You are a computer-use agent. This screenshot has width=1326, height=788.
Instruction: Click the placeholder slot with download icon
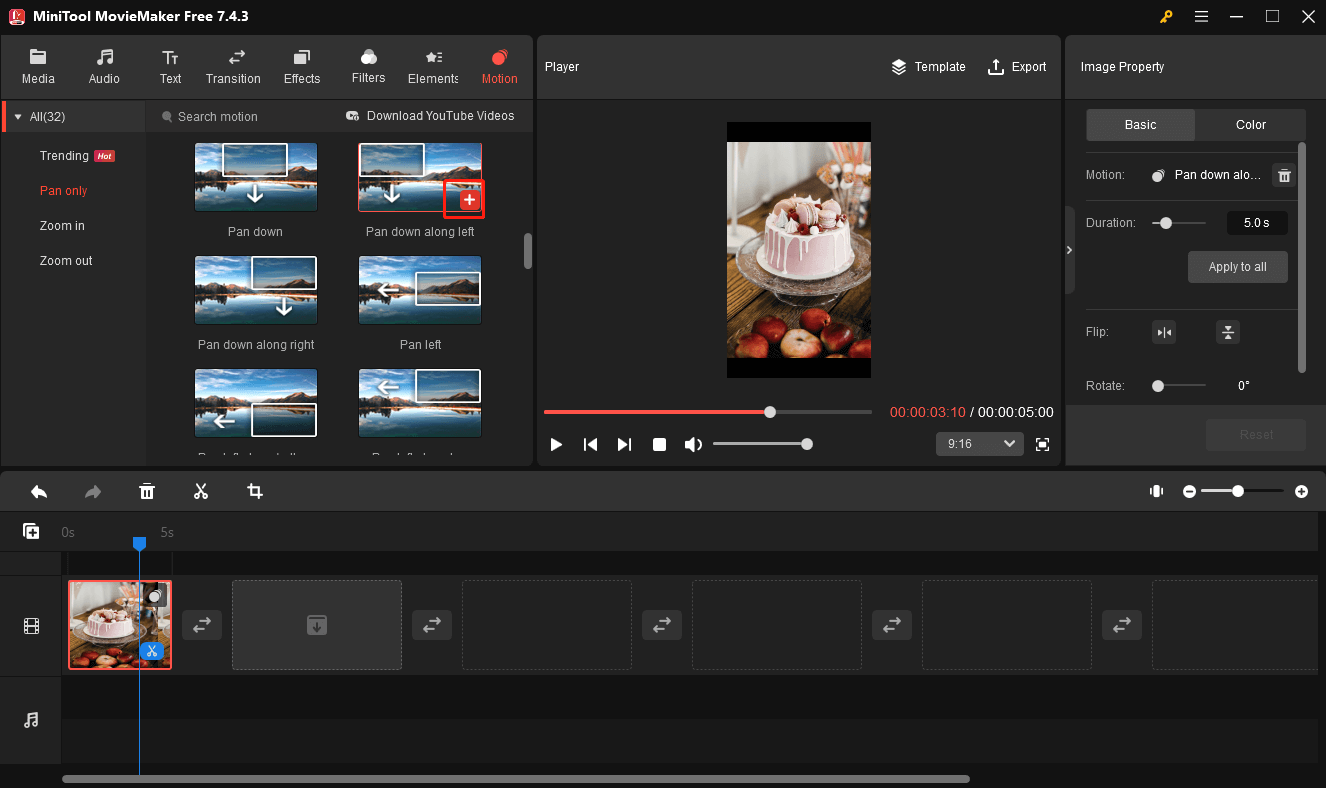coord(317,625)
